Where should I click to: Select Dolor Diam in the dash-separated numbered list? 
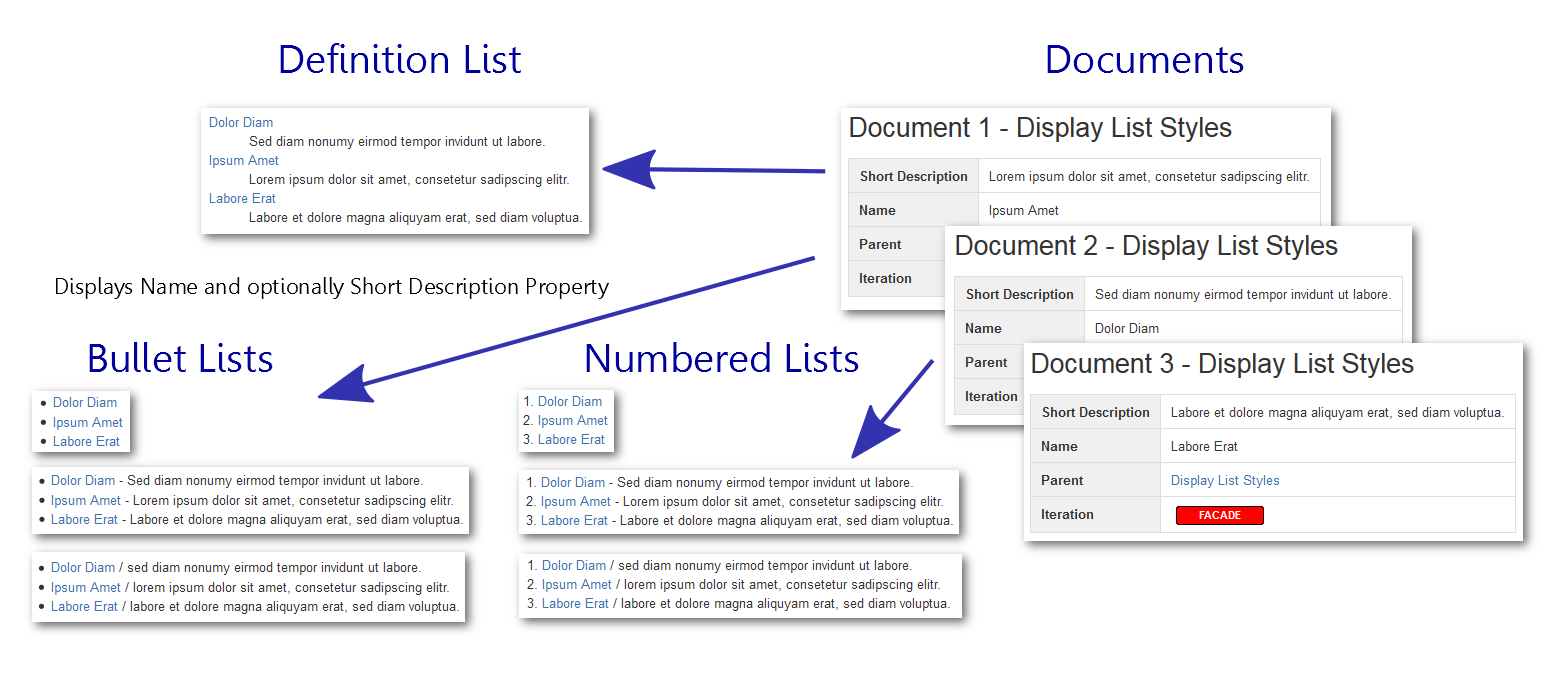coord(573,483)
